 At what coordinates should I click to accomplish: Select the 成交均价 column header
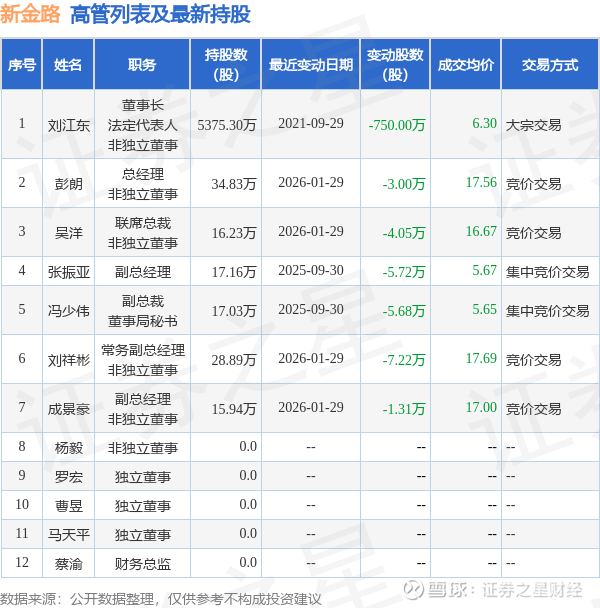point(465,65)
